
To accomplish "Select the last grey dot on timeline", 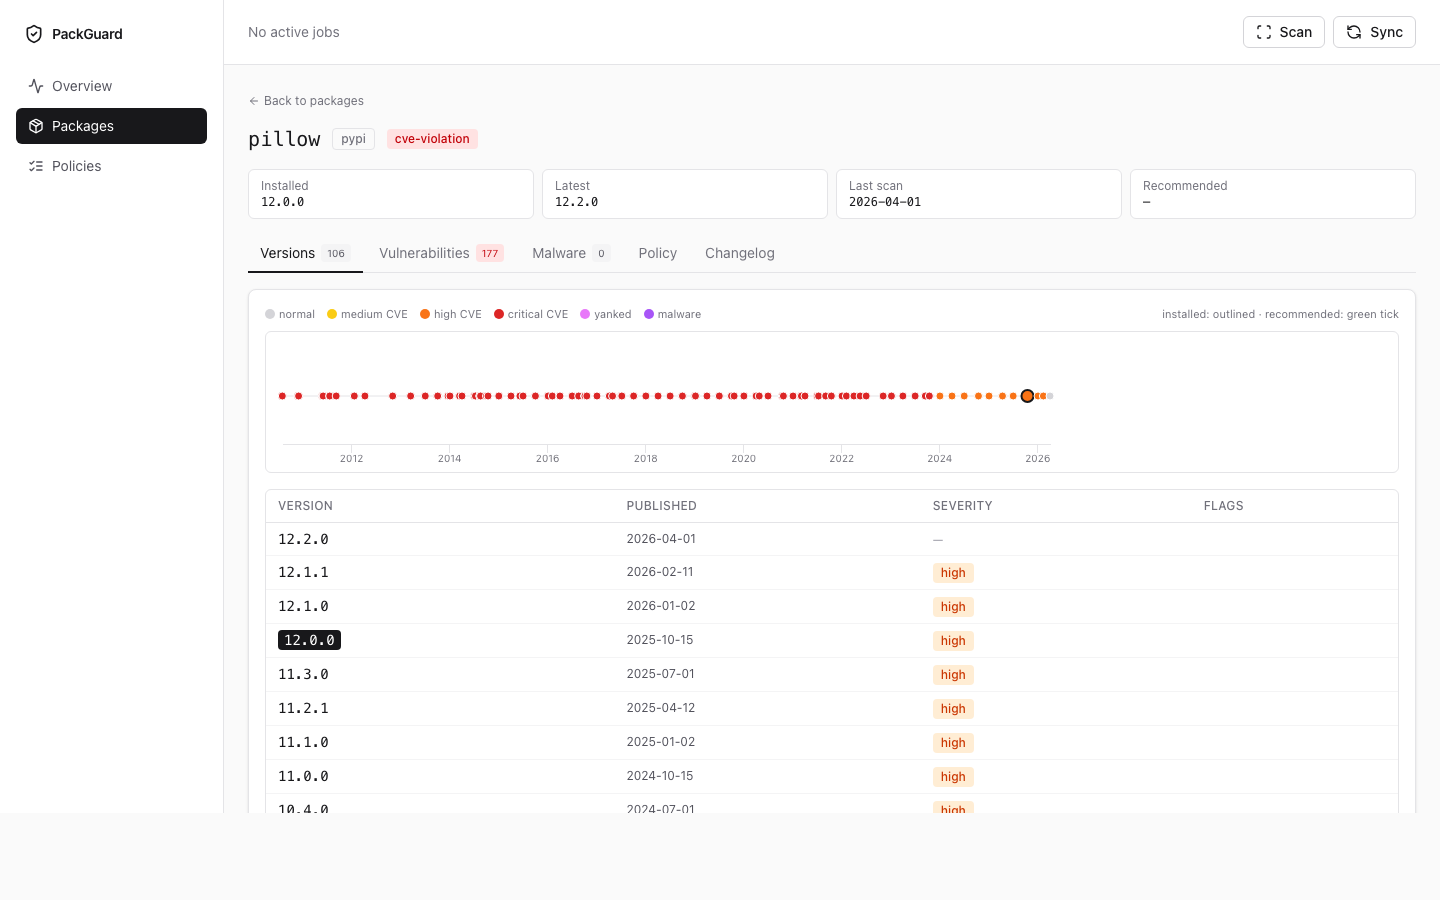I will coord(1050,396).
